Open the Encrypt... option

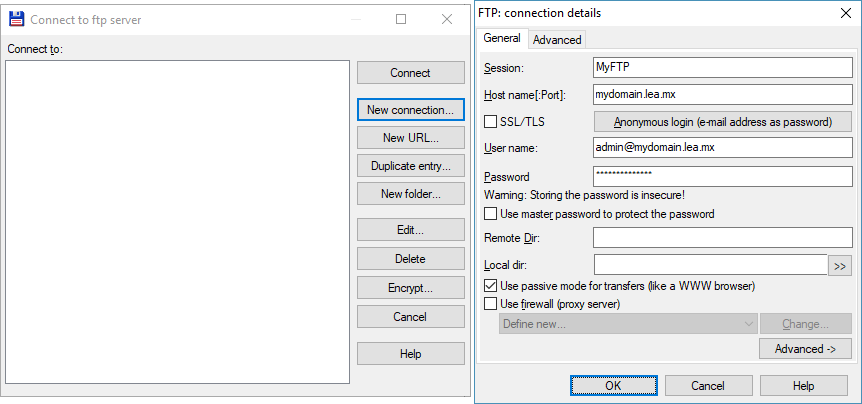tap(411, 287)
